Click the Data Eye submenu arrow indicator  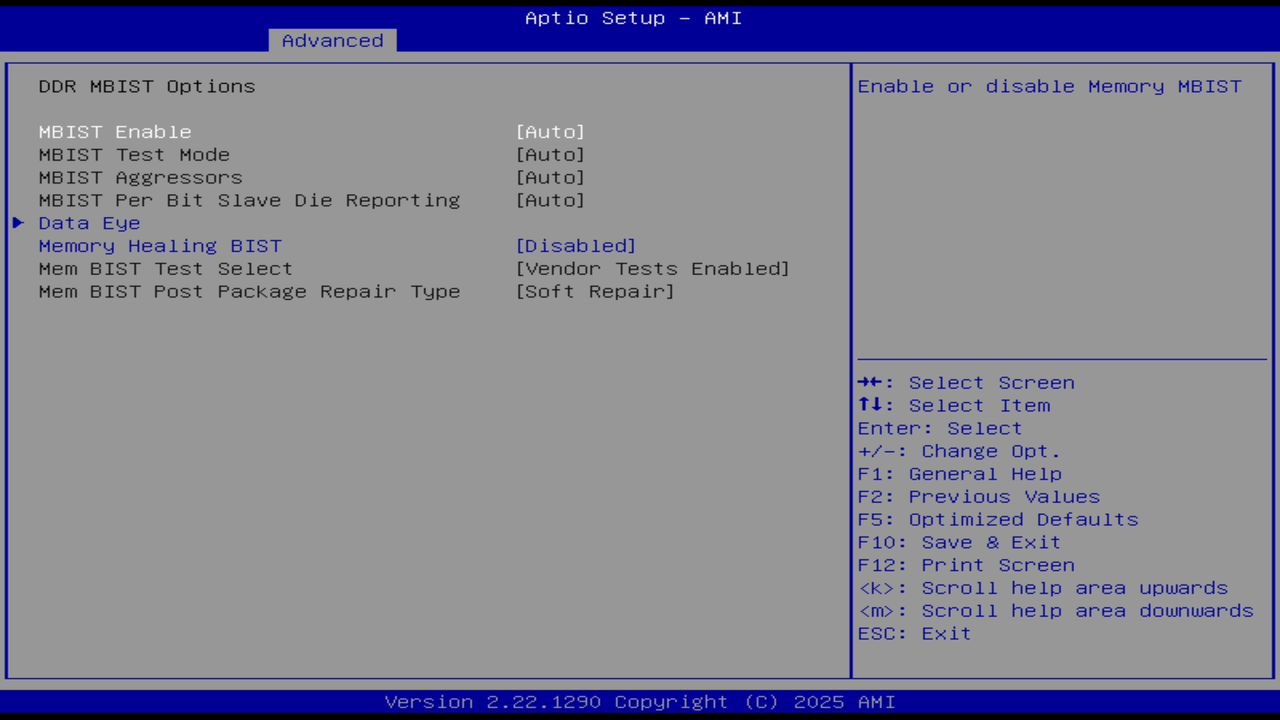(17, 222)
